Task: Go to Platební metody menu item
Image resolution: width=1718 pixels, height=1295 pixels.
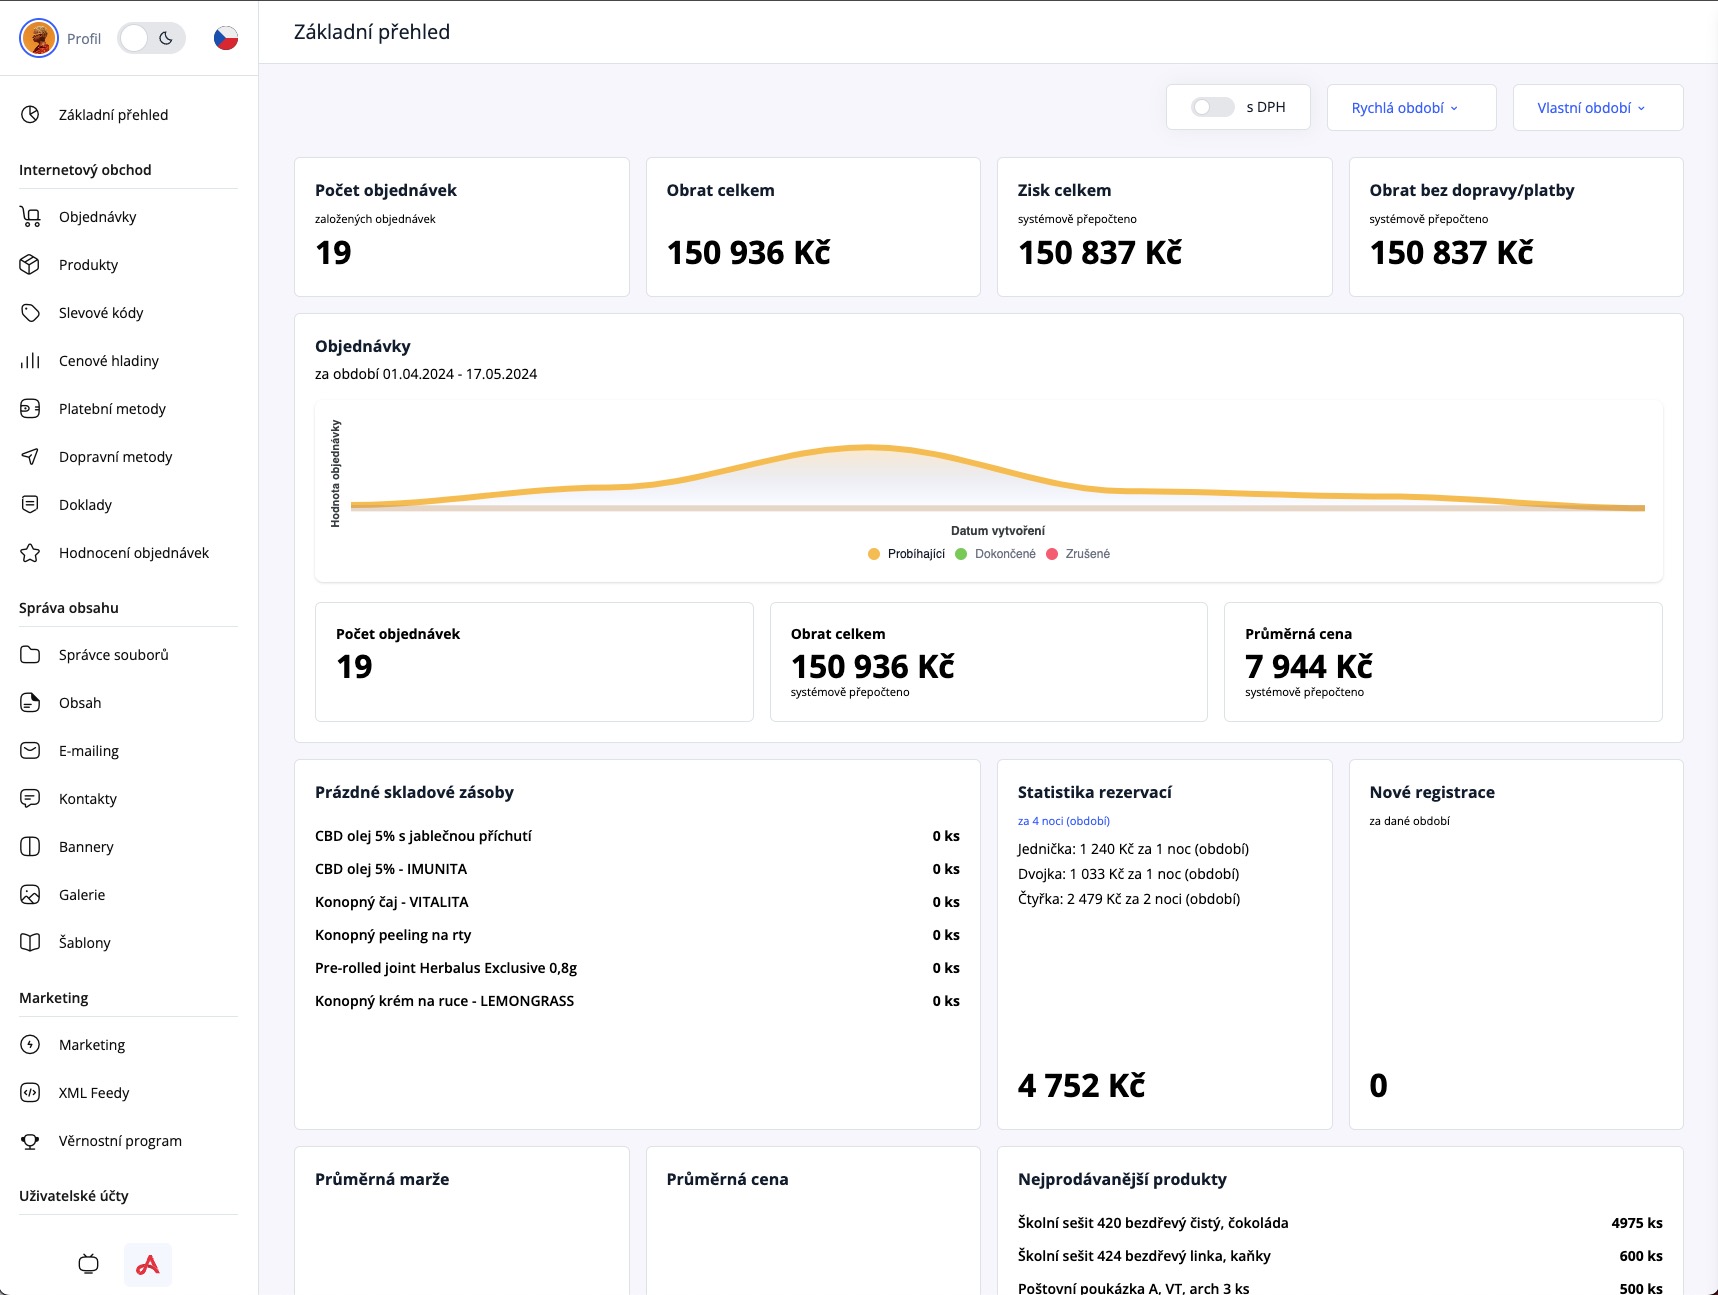Action: [x=112, y=409]
